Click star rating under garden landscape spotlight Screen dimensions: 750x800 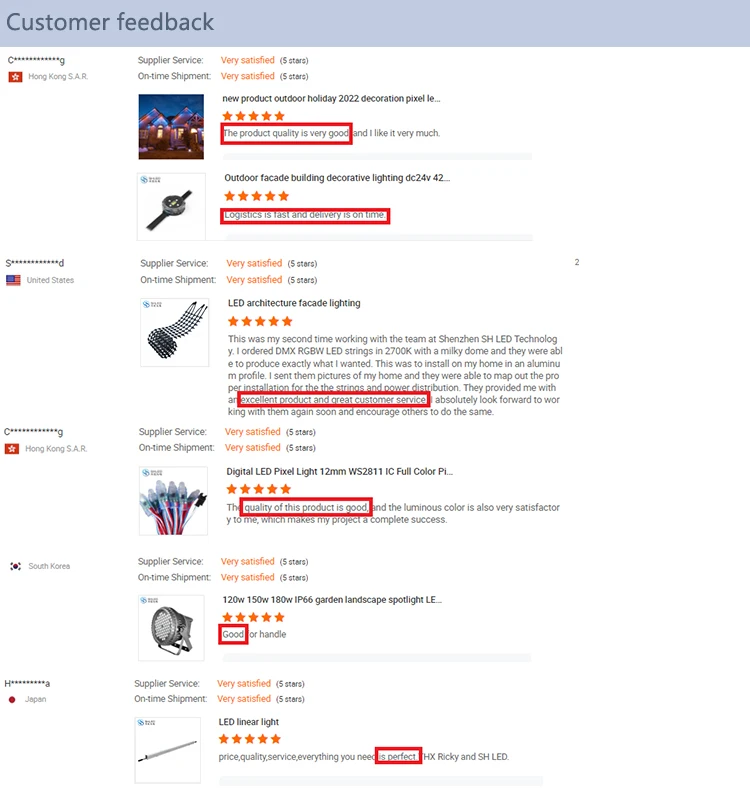[254, 617]
